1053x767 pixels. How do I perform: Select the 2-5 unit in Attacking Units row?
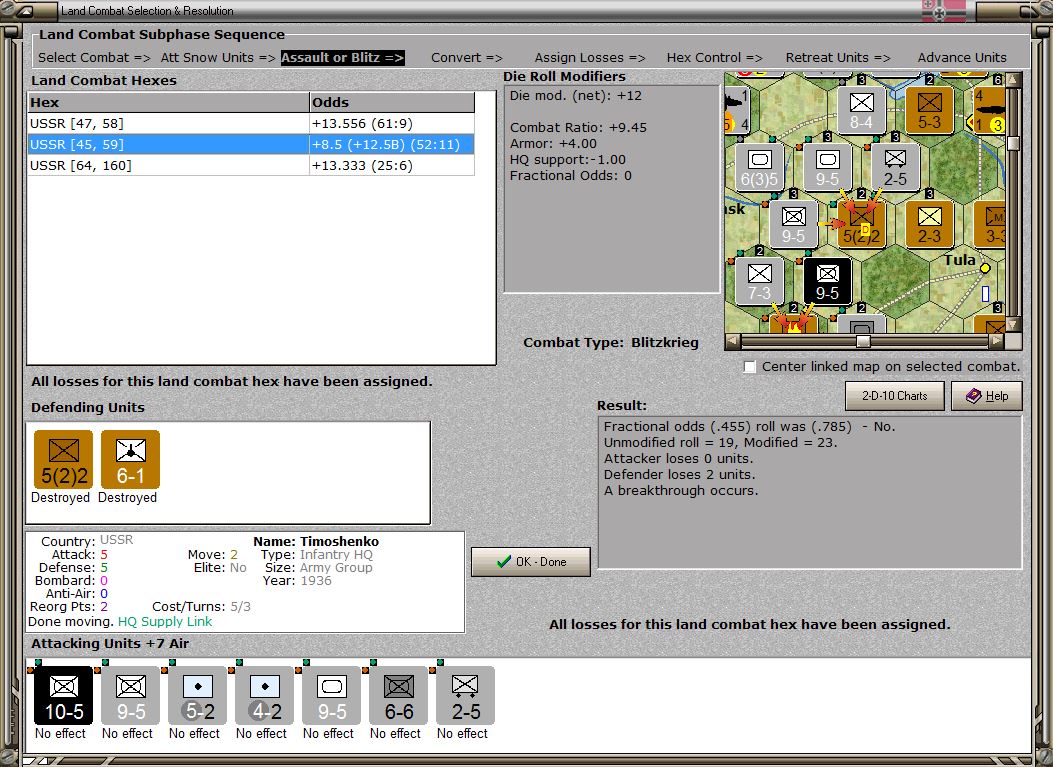tap(464, 696)
